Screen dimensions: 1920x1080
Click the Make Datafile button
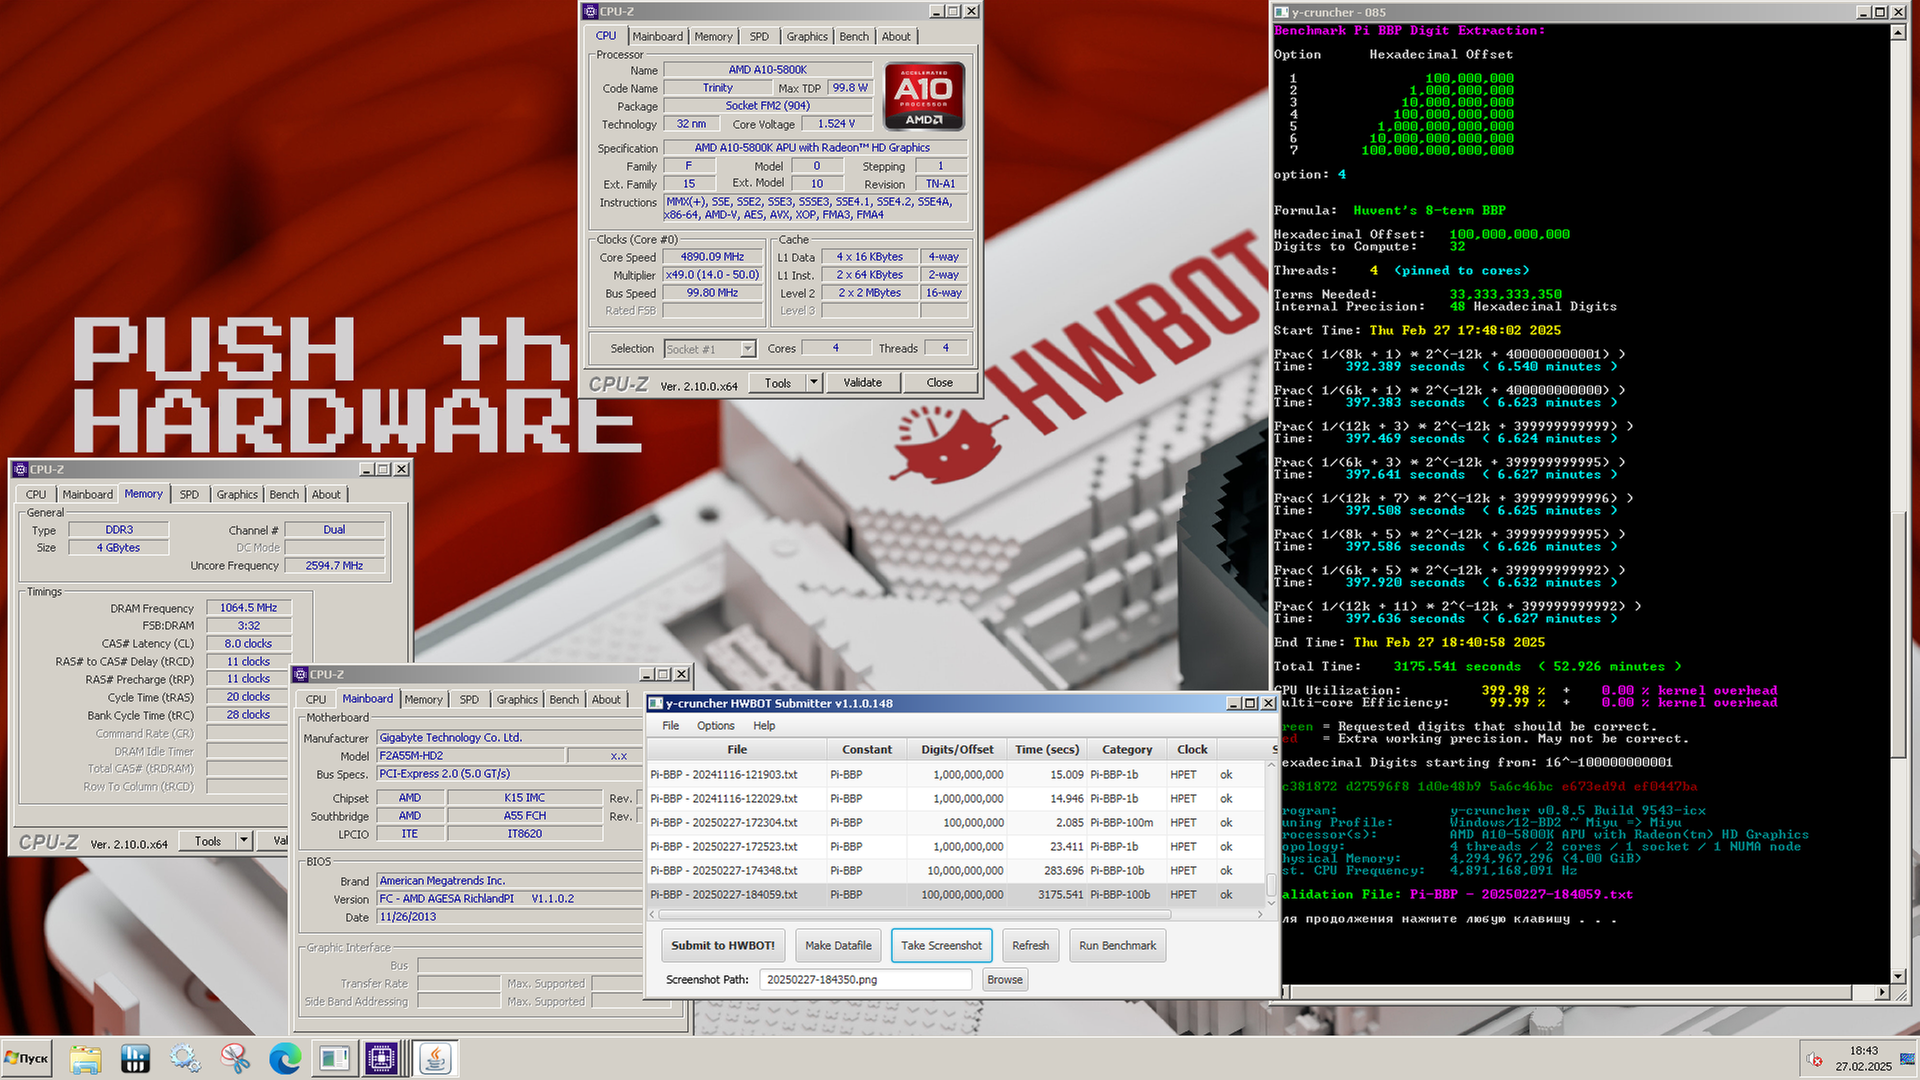click(838, 945)
